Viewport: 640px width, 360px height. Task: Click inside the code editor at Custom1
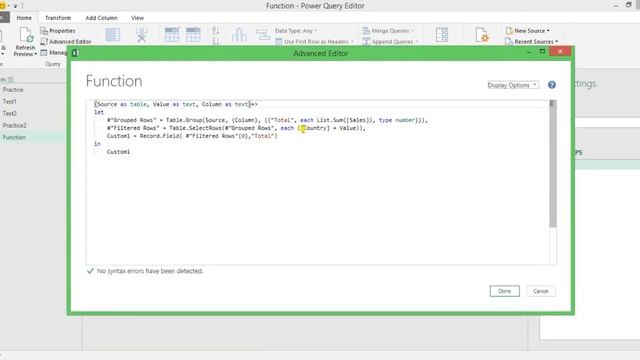[x=118, y=152]
